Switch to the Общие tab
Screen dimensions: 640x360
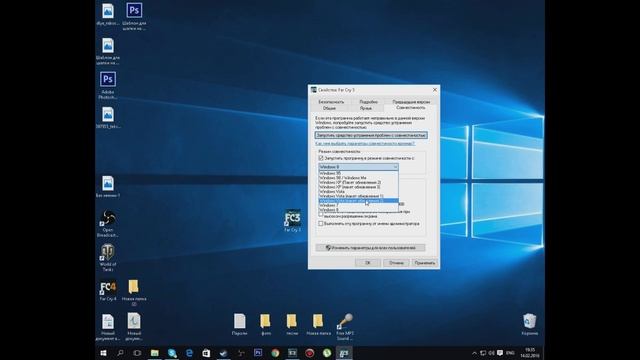click(329, 108)
